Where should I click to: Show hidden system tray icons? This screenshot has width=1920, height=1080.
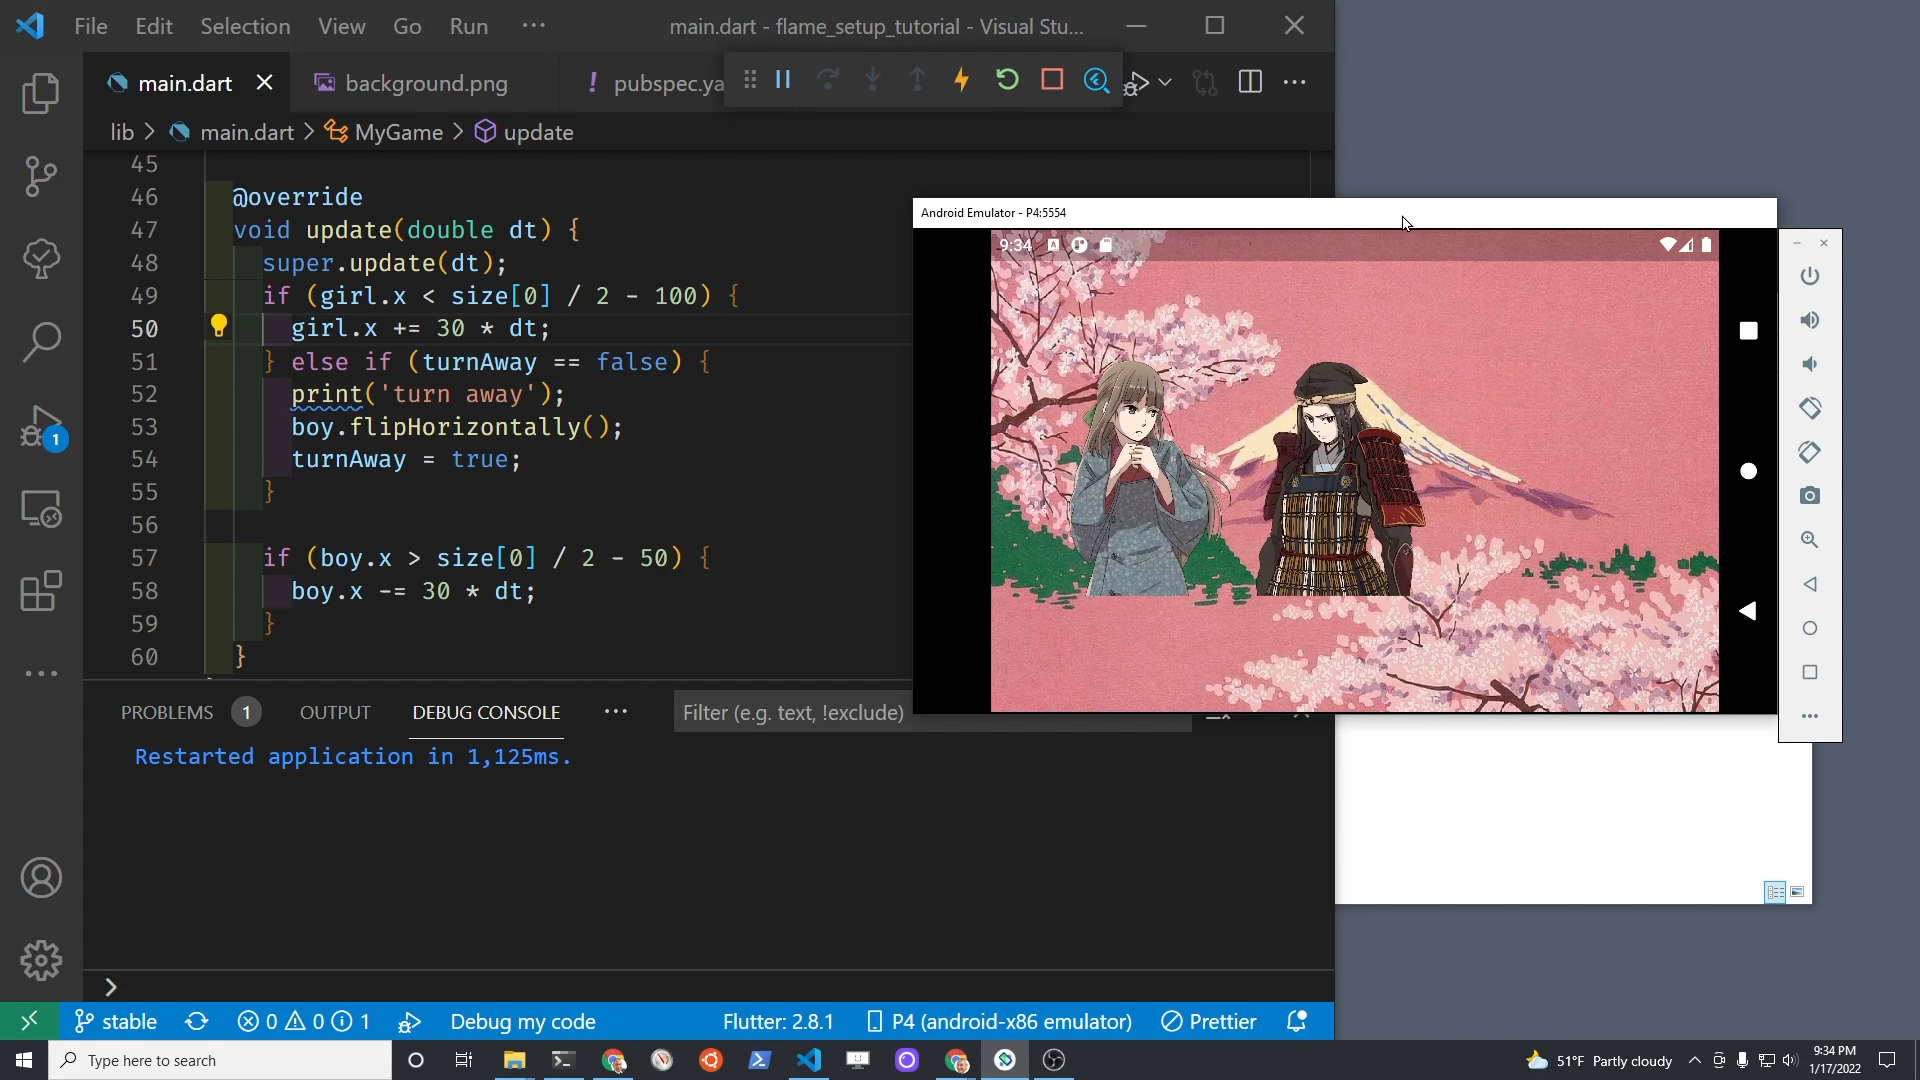[x=1694, y=1060]
